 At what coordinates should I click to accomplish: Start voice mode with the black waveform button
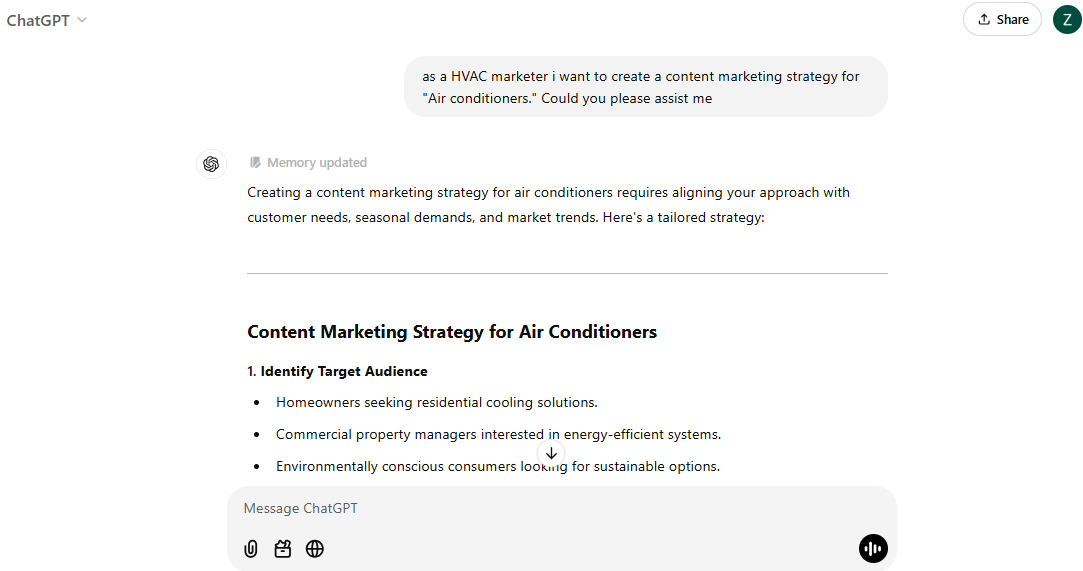(x=873, y=548)
